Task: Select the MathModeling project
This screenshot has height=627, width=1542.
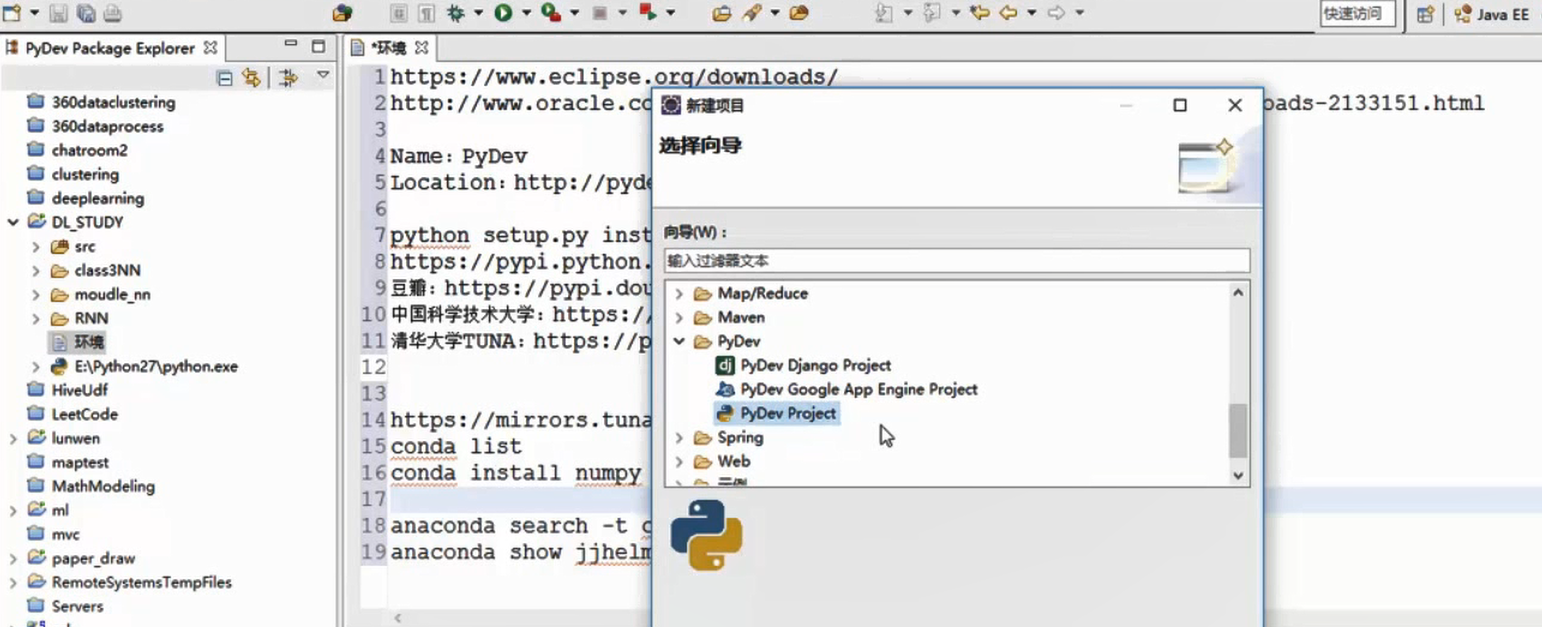Action: pos(90,486)
